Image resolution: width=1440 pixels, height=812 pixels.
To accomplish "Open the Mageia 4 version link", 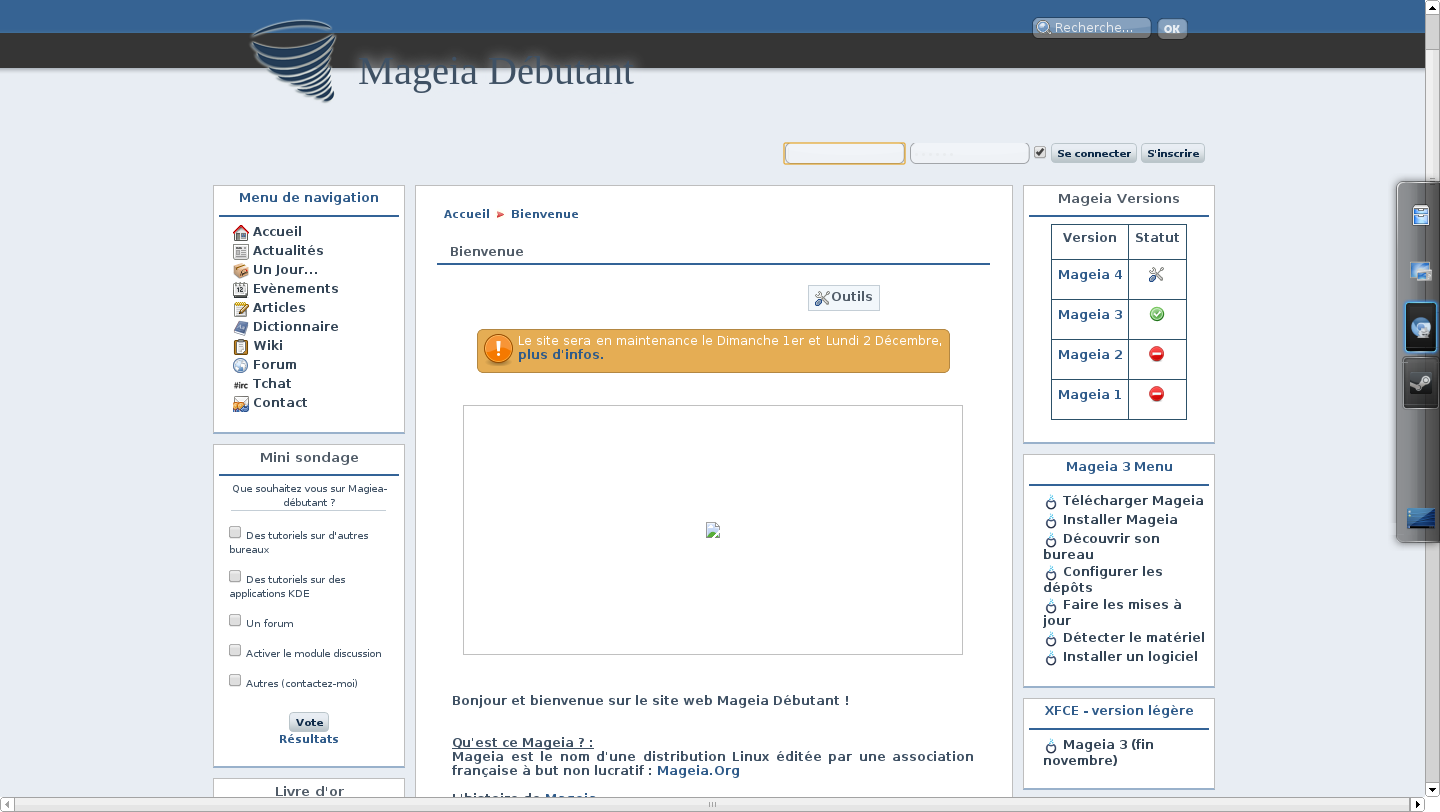I will (1090, 274).
